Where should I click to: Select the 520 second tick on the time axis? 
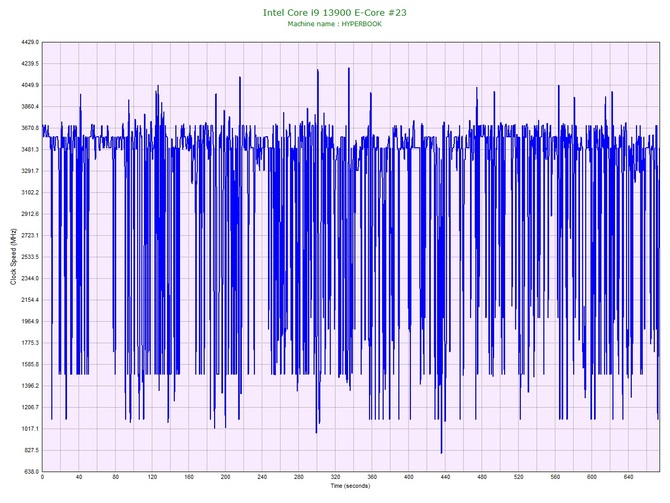pos(519,478)
